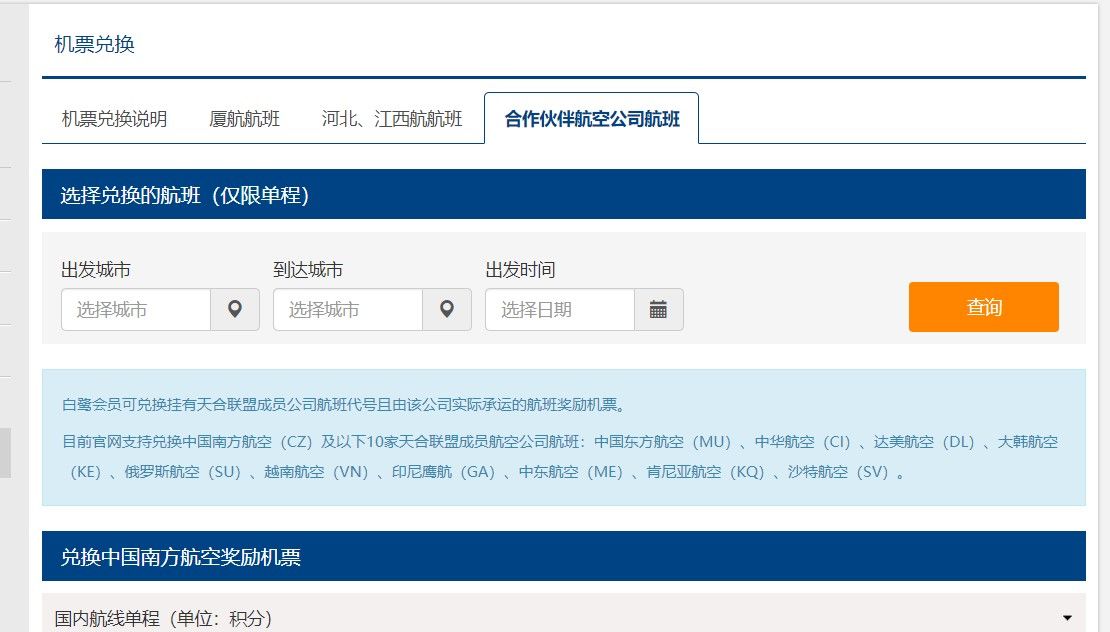The width and height of the screenshot is (1110, 632).
Task: Click the 出发时间 label
Action: (520, 270)
